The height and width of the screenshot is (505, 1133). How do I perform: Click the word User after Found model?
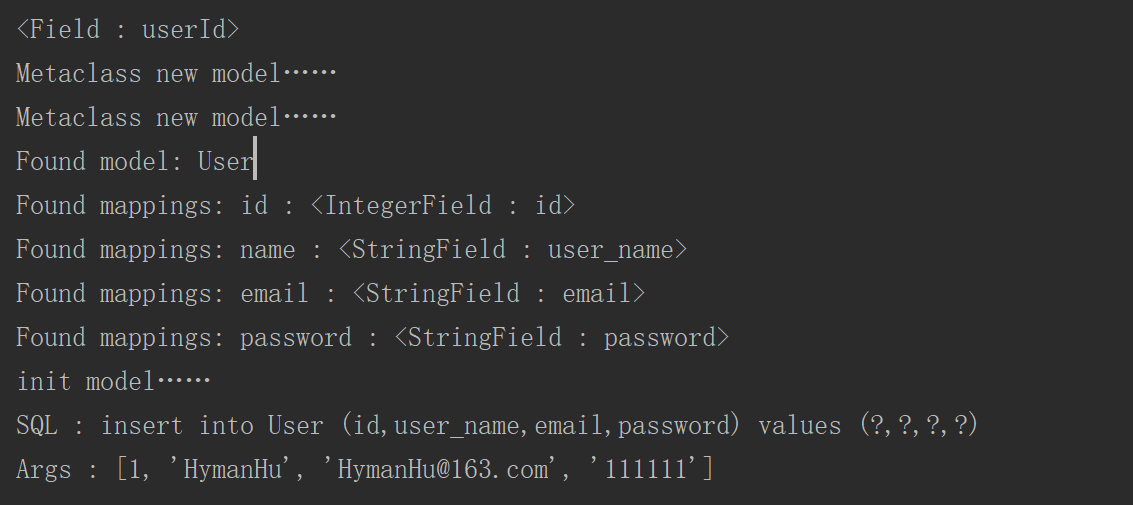tap(225, 161)
